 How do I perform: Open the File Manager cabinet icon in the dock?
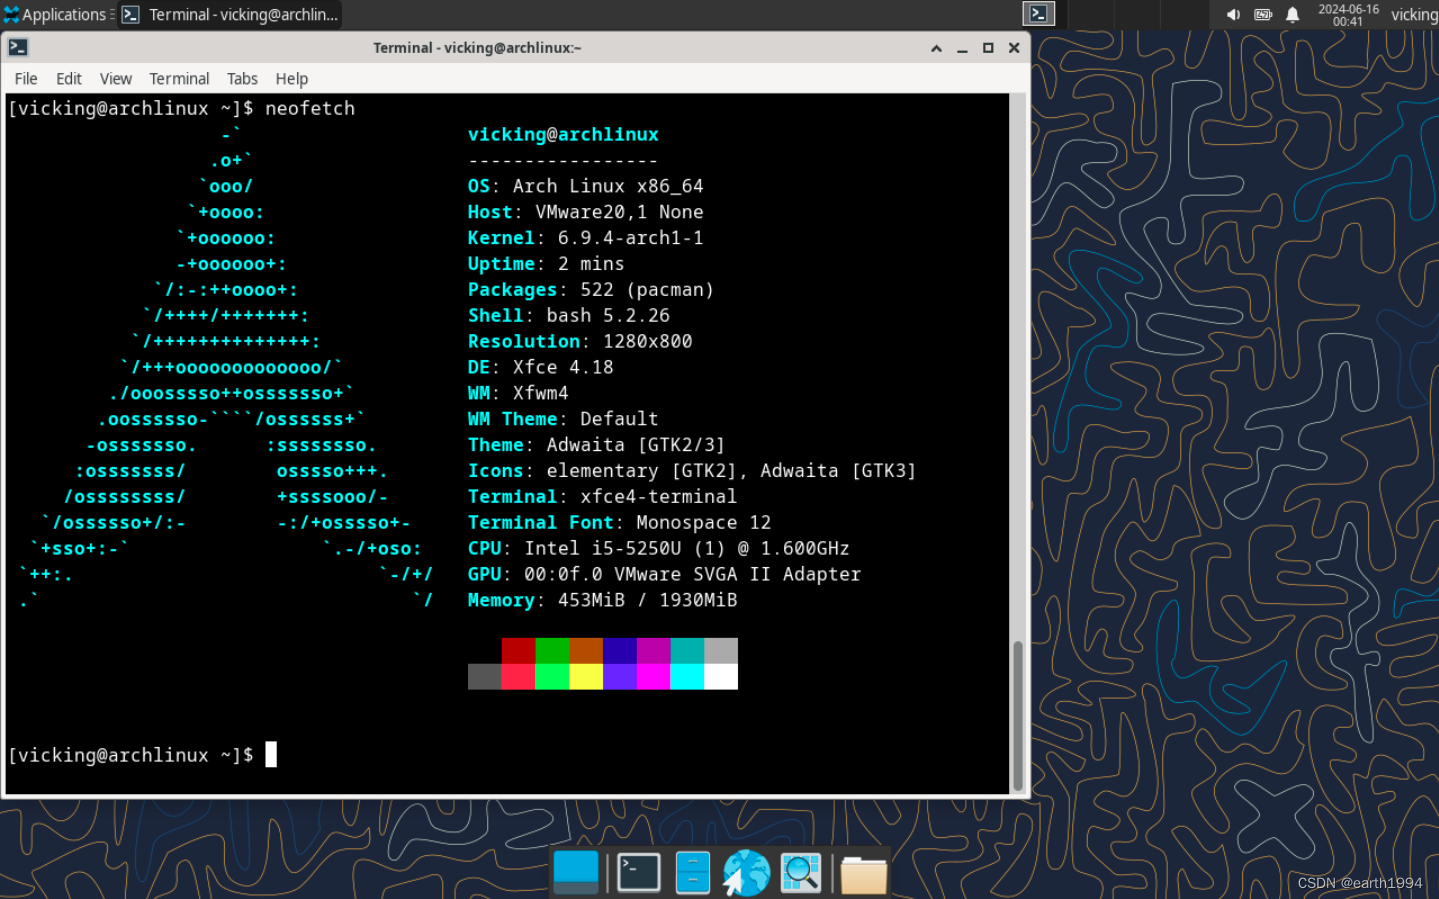coord(692,873)
